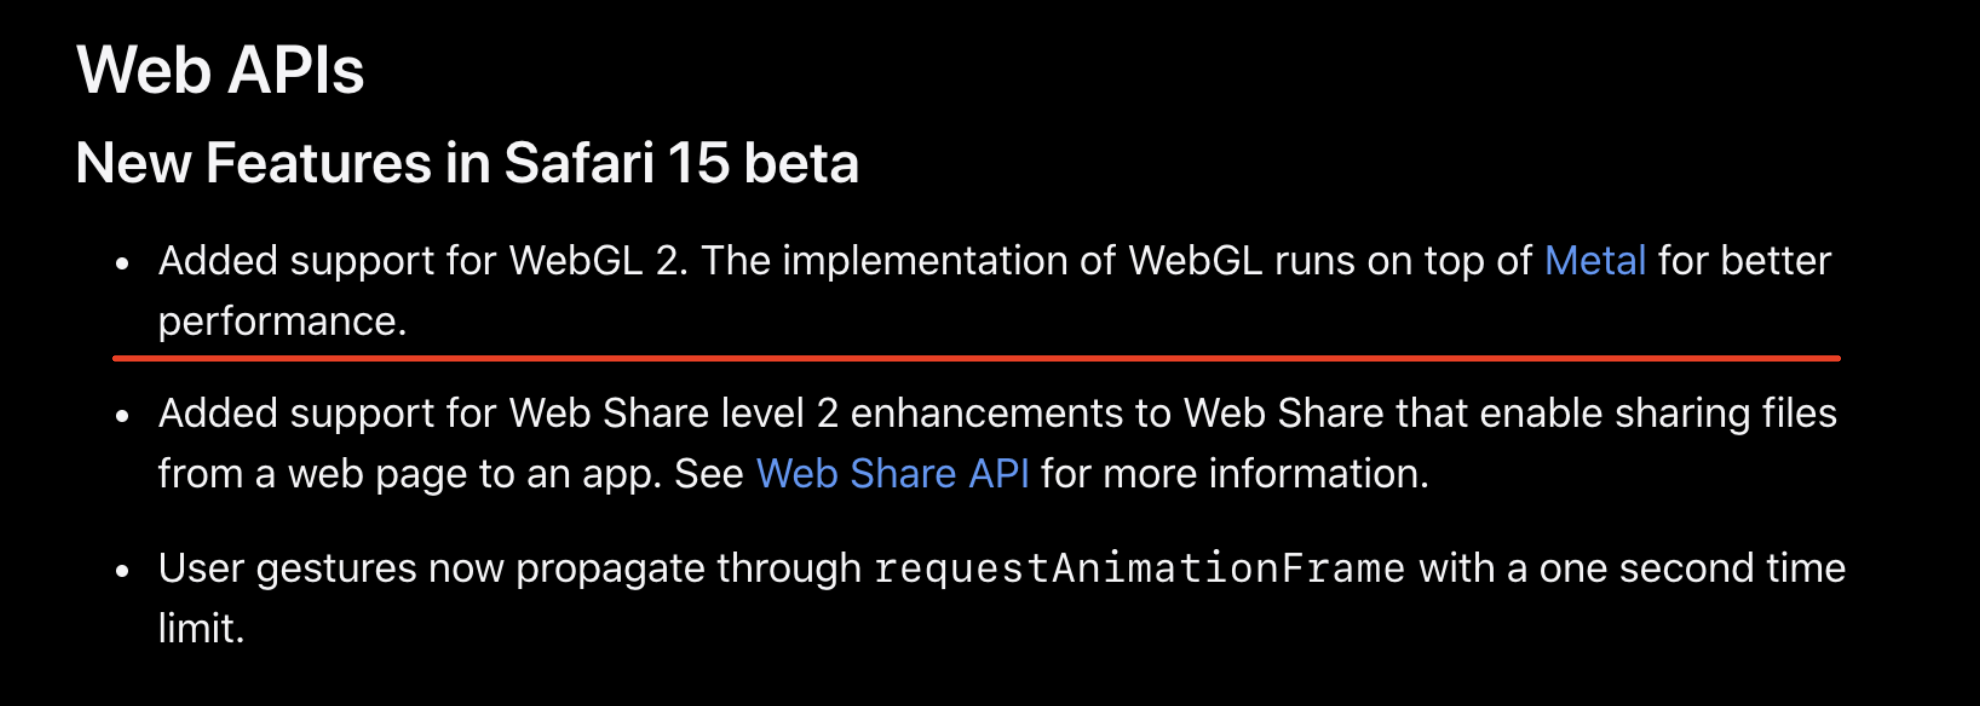Click the bullet before the User gestures item

pyautogui.click(x=122, y=571)
